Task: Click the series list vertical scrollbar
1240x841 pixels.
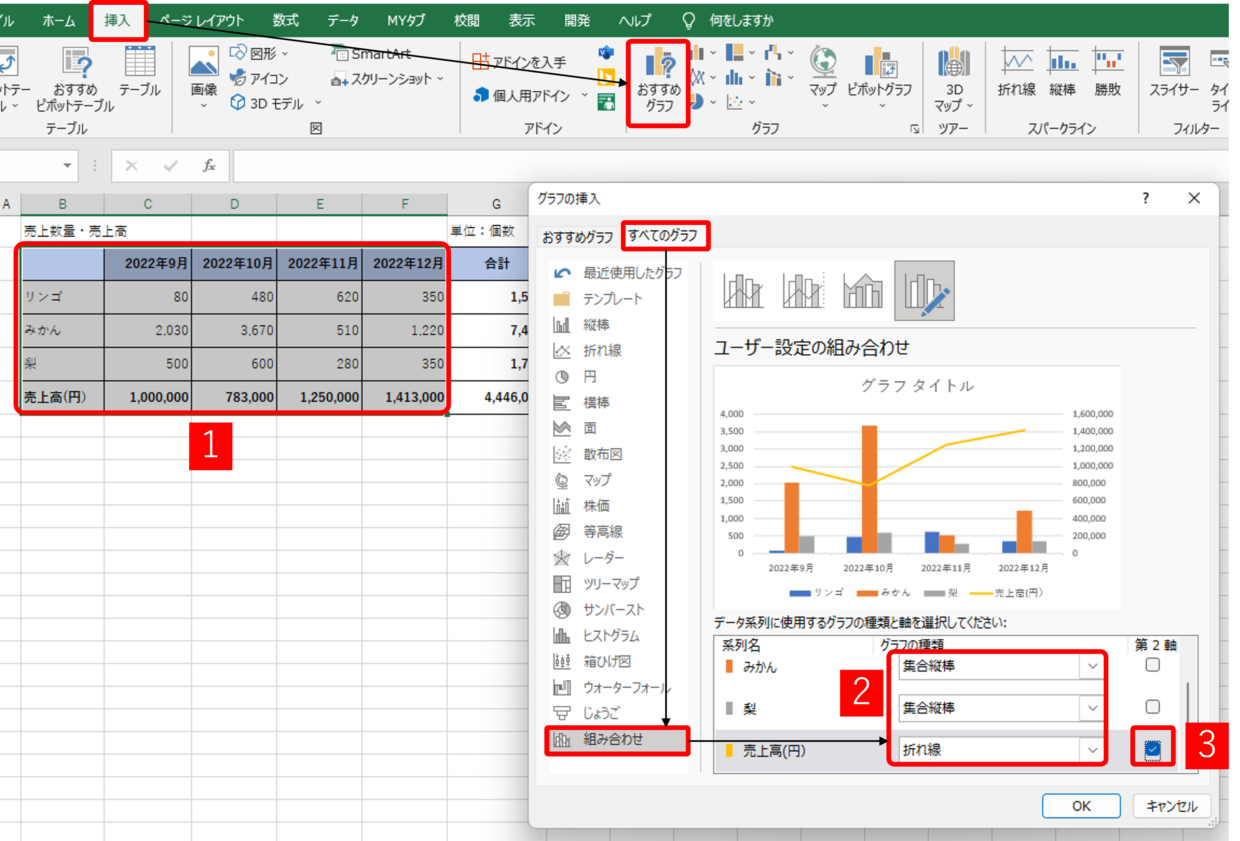Action: pyautogui.click(x=1187, y=705)
